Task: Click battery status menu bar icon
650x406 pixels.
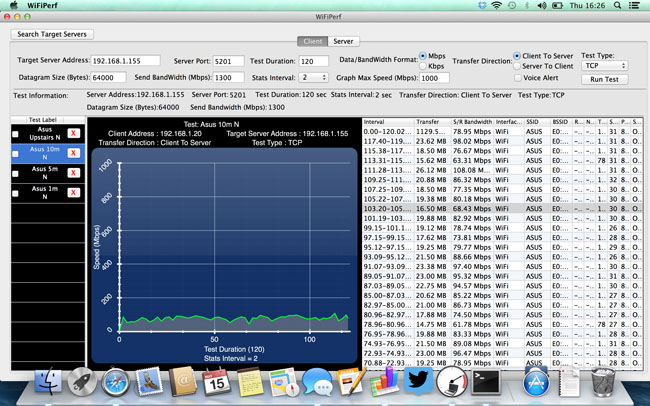Action: (558, 5)
